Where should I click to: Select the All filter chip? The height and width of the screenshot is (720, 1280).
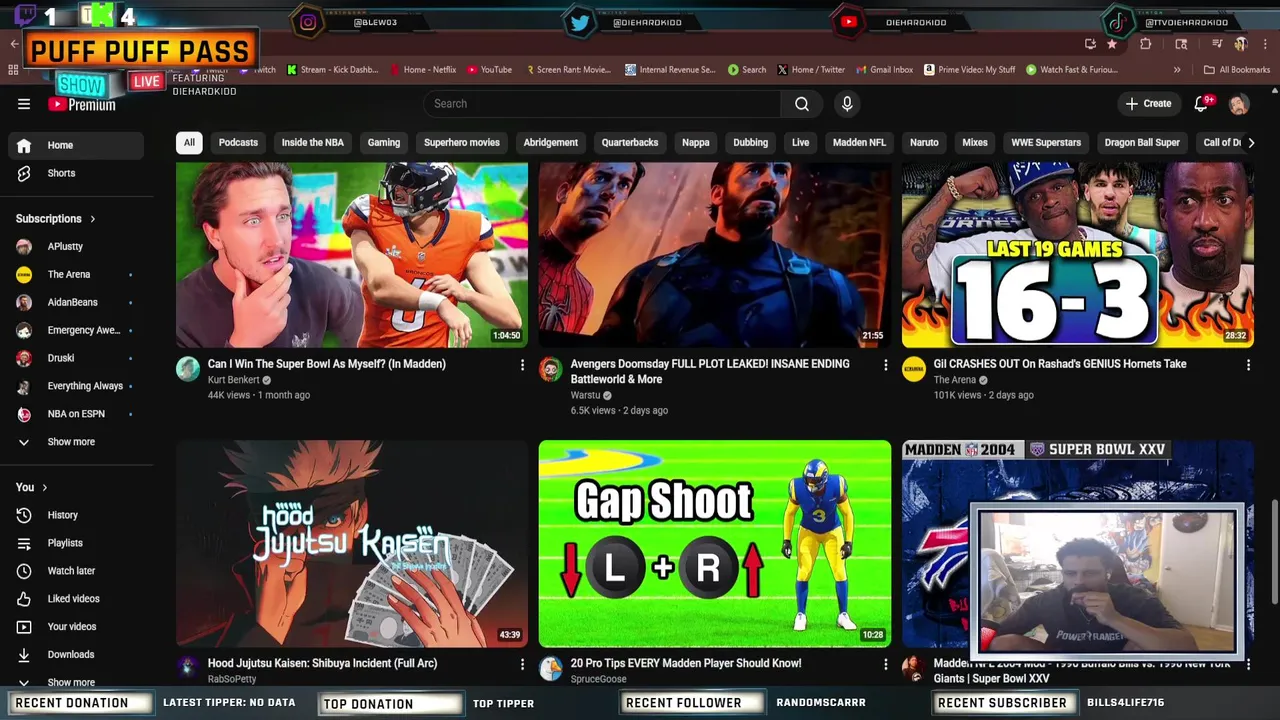point(189,143)
